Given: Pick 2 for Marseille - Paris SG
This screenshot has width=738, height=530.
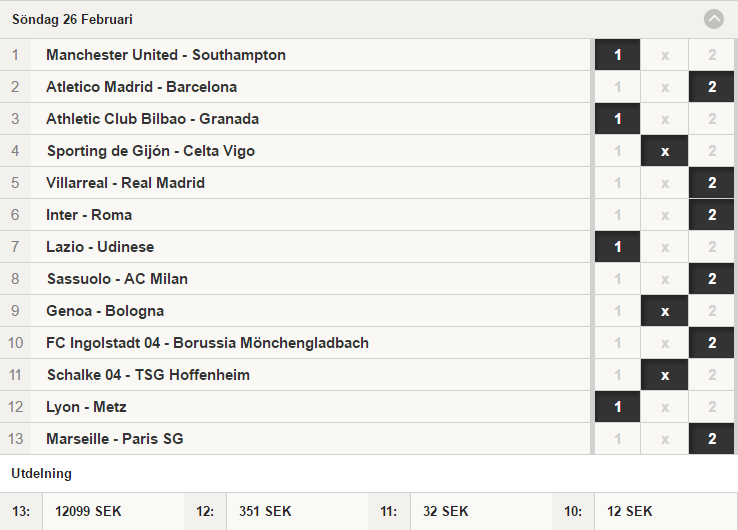Looking at the screenshot, I should [711, 439].
